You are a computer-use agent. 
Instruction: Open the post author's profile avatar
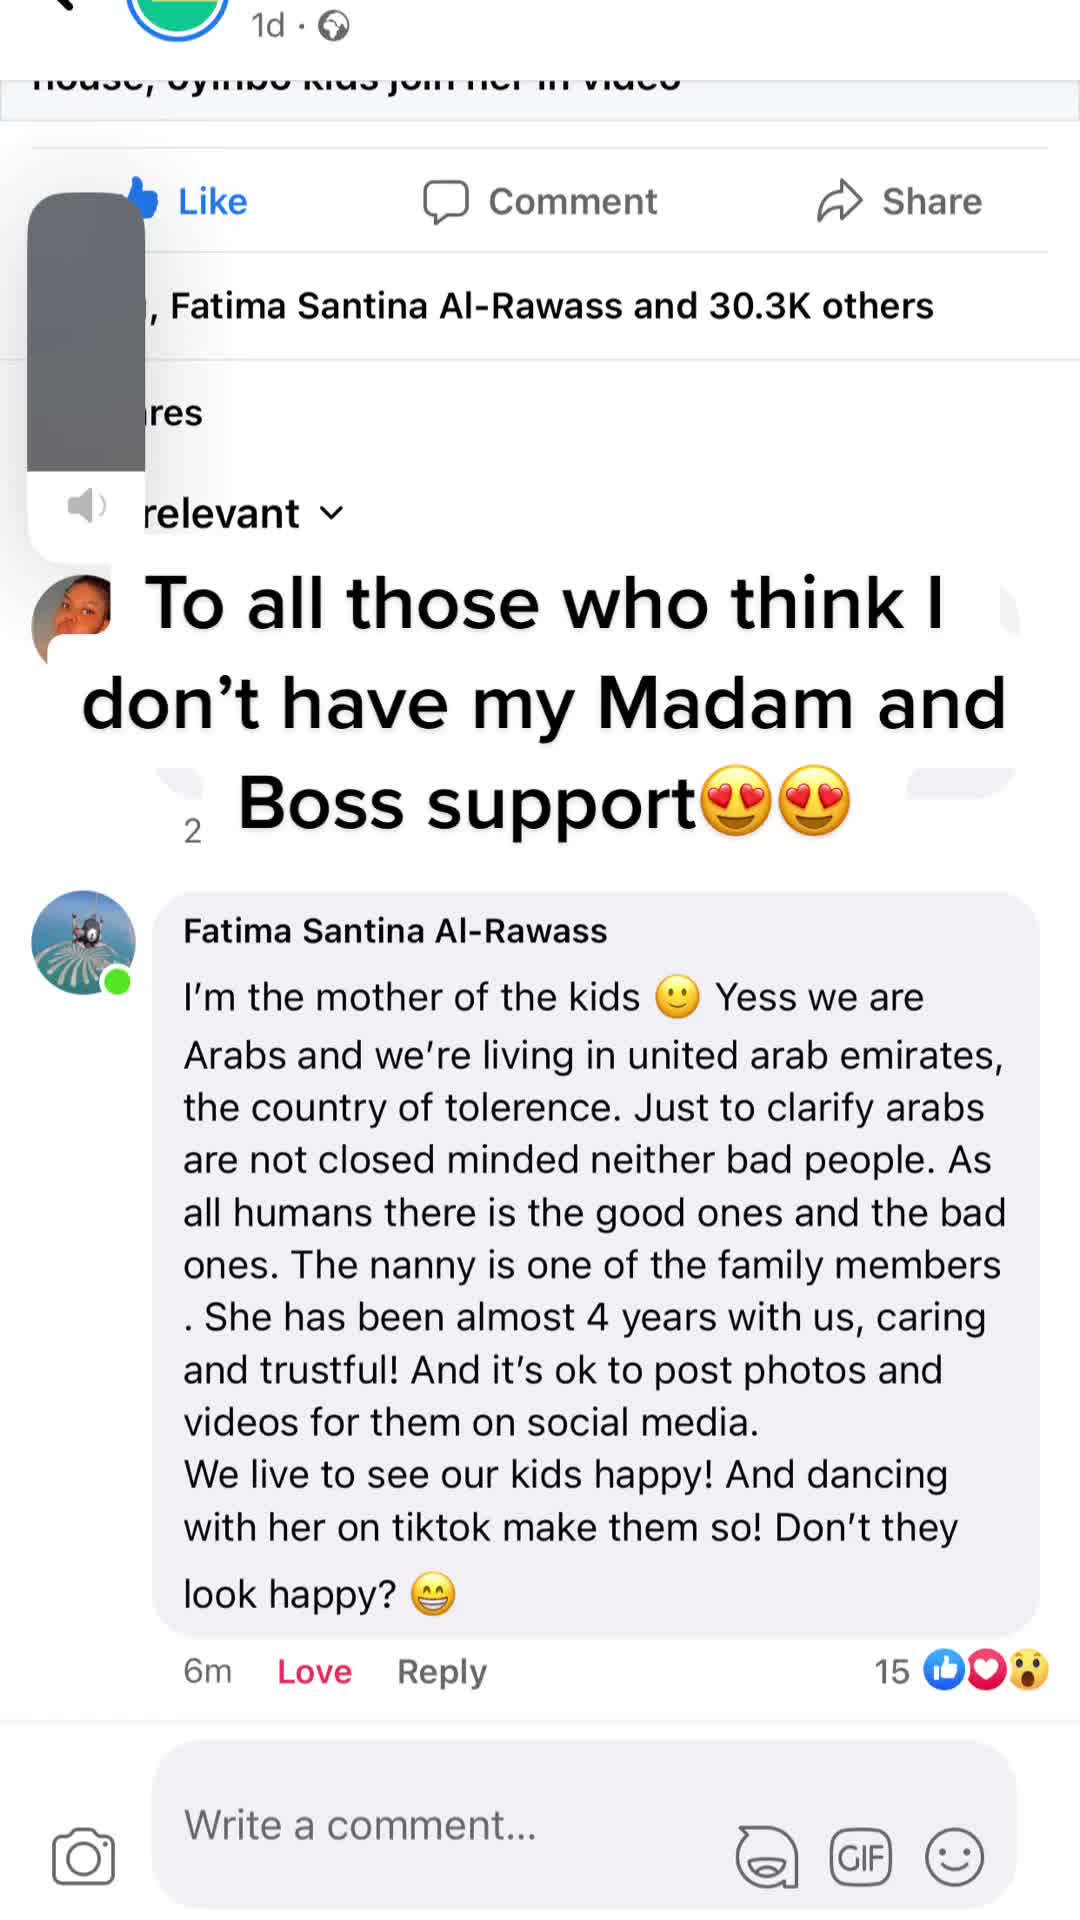(178, 14)
